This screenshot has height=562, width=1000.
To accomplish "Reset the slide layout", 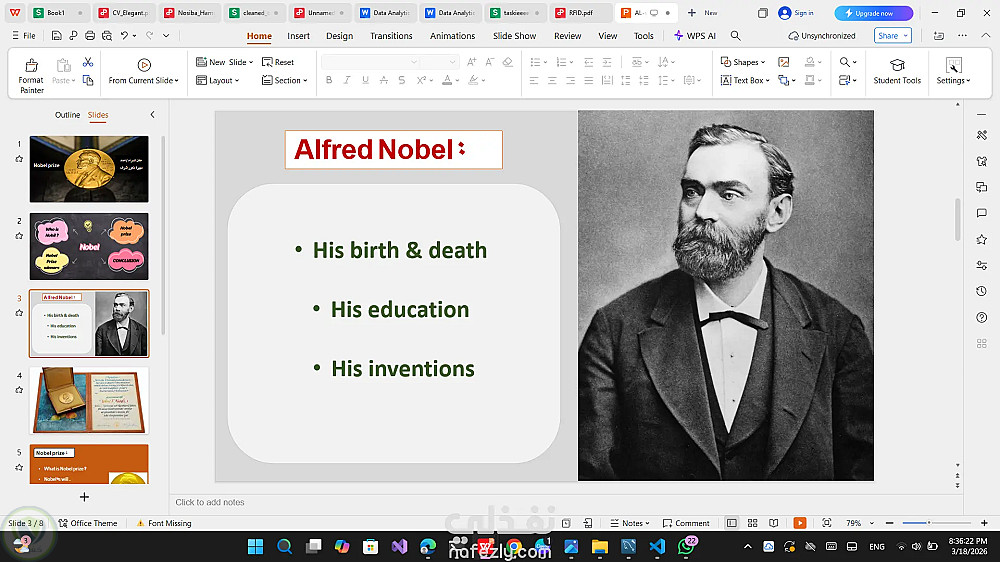I will (x=278, y=62).
